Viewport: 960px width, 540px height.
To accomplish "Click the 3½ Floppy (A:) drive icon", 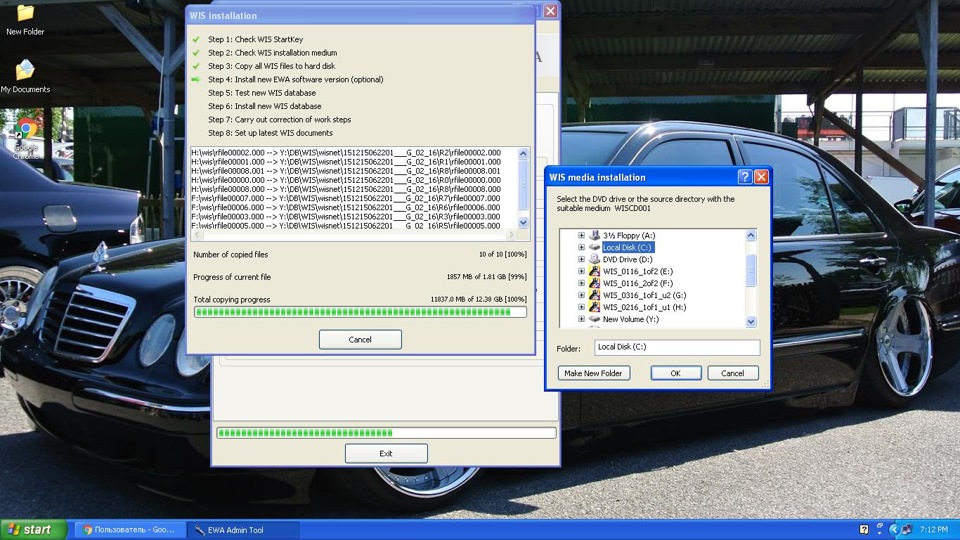I will (594, 235).
